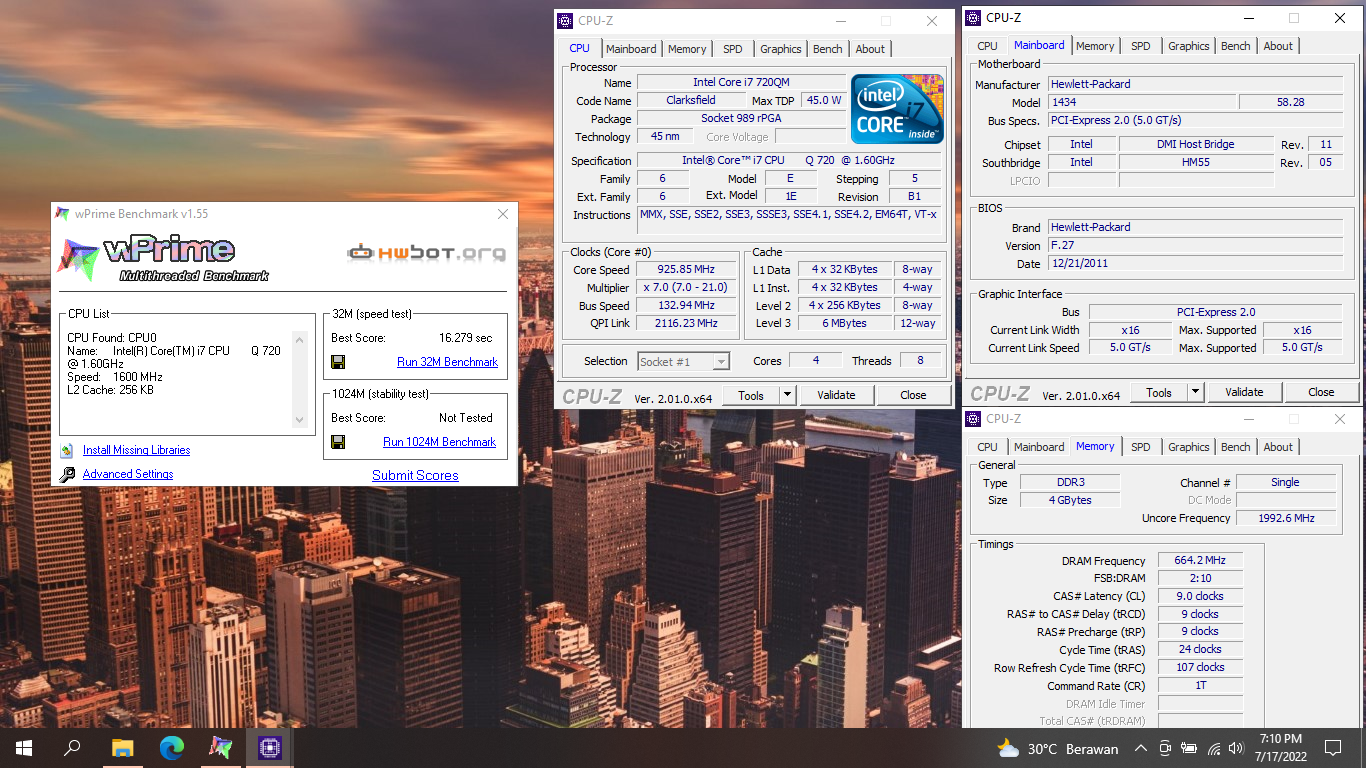Image resolution: width=1366 pixels, height=768 pixels.
Task: Click the wPrime title bar app icon
Action: (x=63, y=214)
